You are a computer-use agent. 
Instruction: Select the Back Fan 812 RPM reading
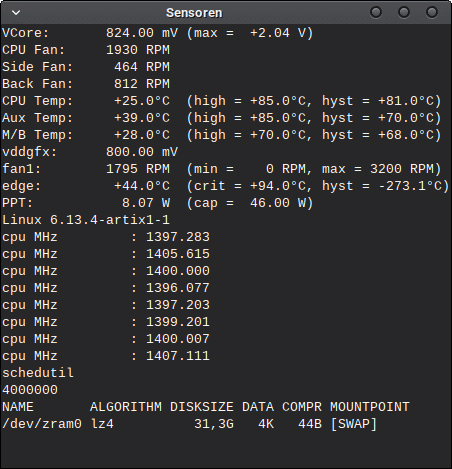[x=142, y=84]
